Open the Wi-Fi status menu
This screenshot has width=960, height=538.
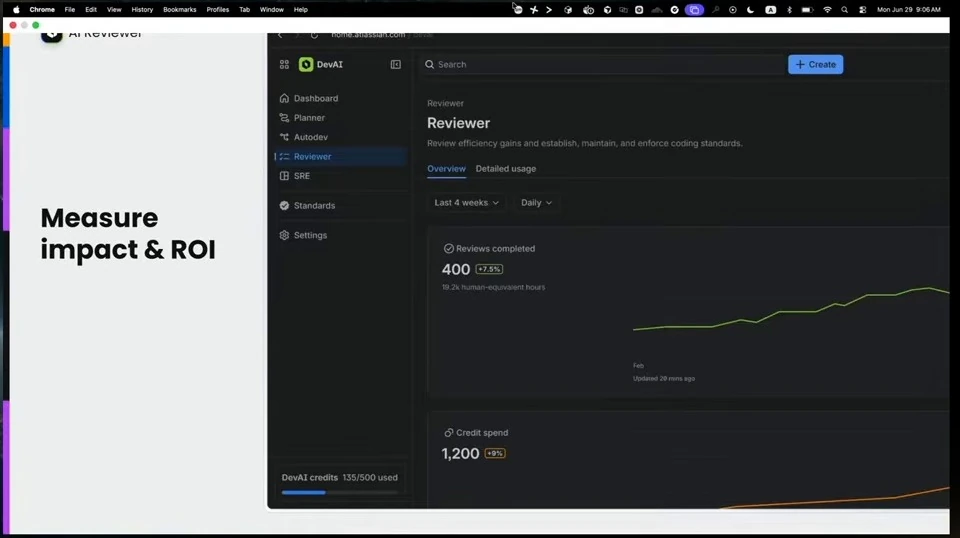[827, 10]
